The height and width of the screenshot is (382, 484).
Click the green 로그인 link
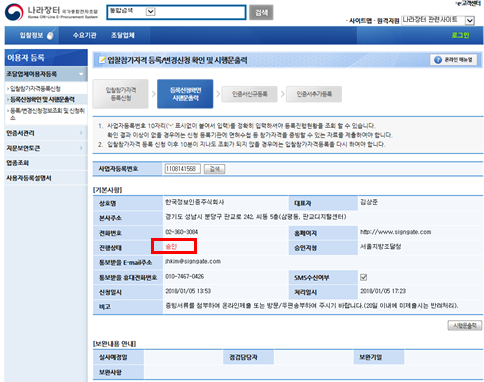(460, 35)
